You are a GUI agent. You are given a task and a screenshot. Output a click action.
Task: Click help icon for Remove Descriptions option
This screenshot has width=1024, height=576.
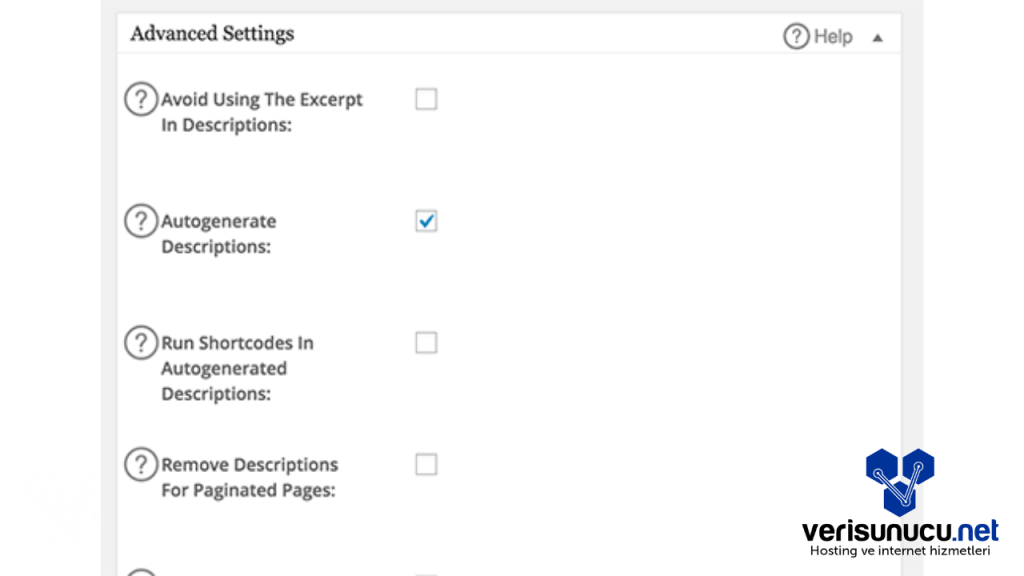141,465
